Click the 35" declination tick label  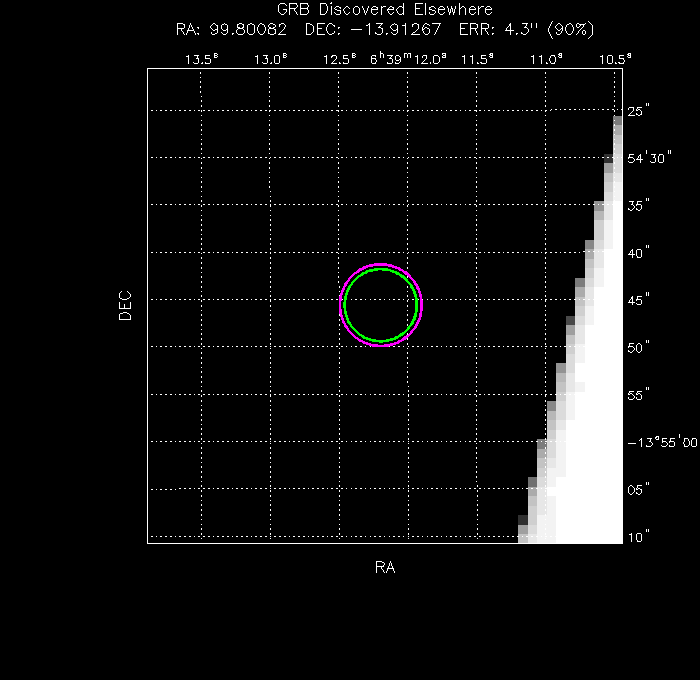[638, 205]
